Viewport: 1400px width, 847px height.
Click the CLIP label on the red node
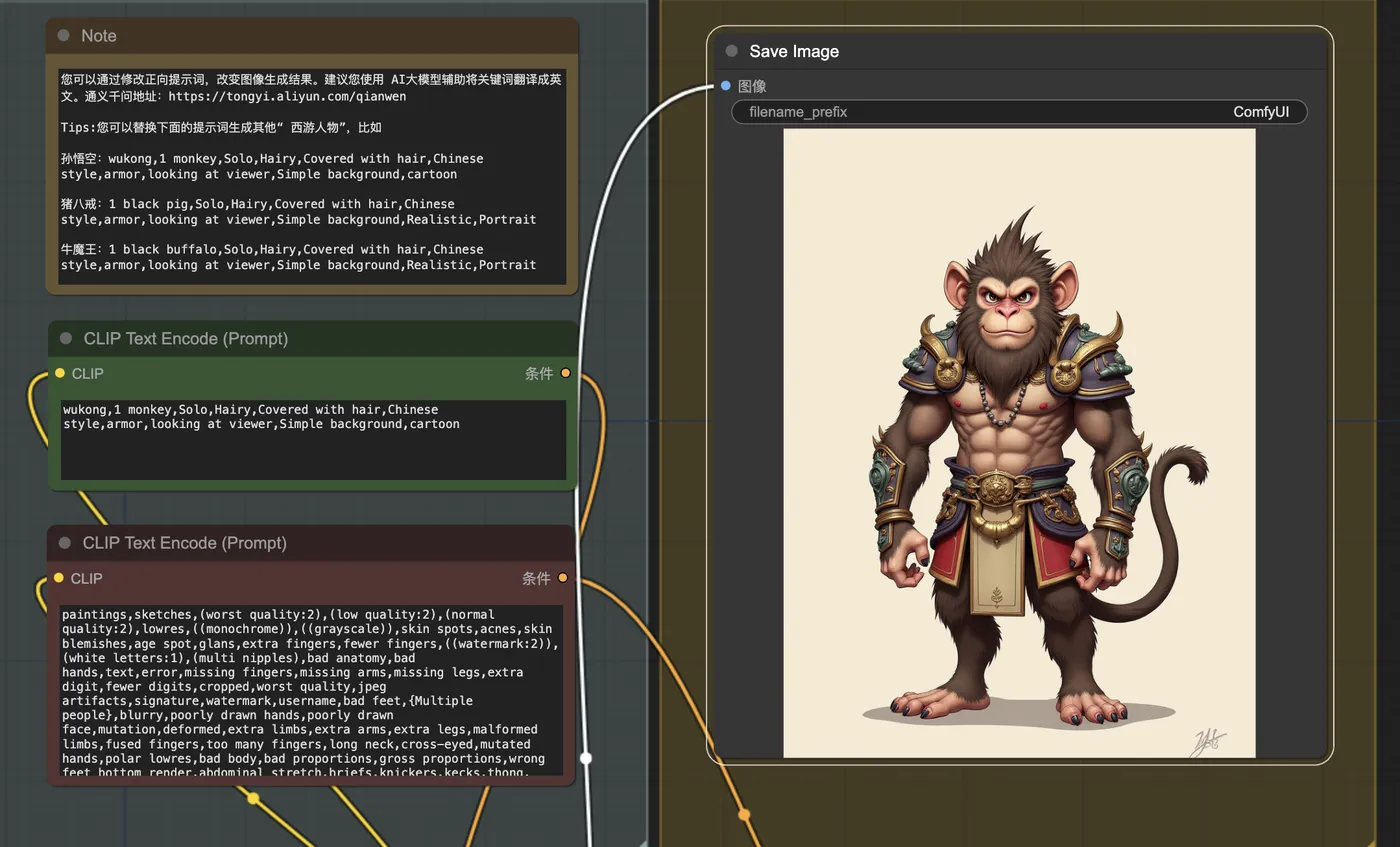(86, 578)
